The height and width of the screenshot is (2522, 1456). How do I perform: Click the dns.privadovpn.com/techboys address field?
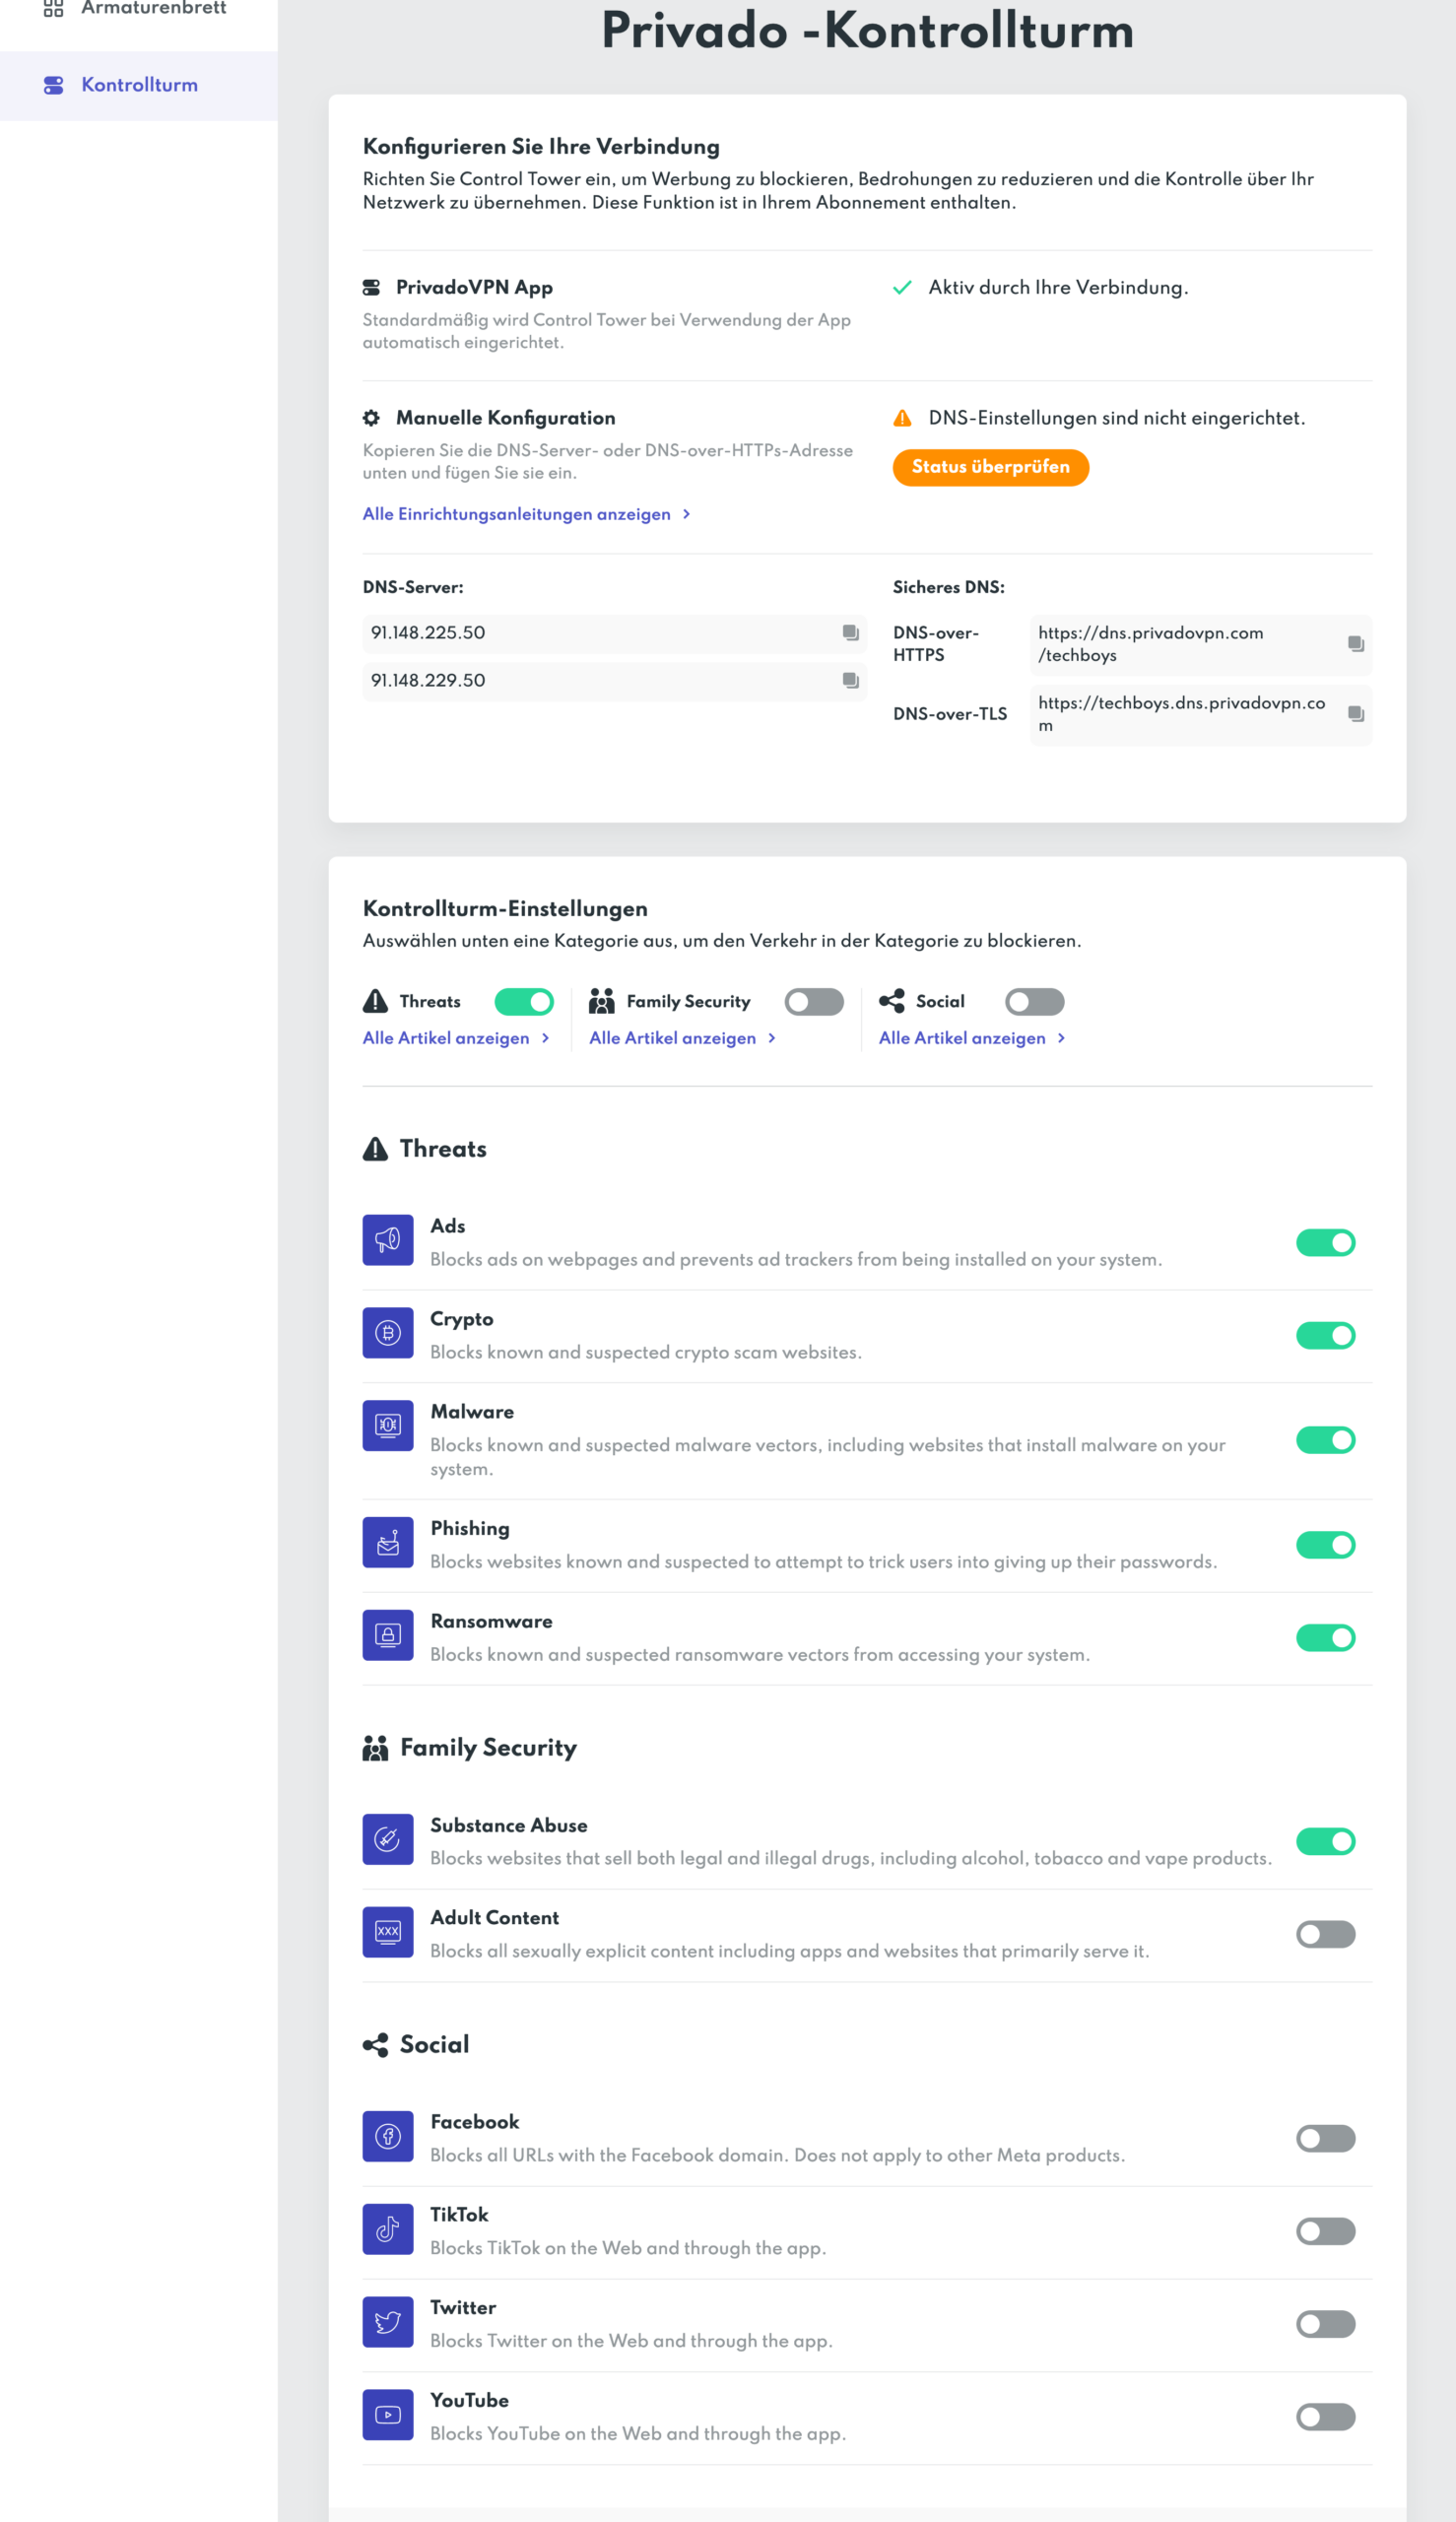coord(1200,644)
